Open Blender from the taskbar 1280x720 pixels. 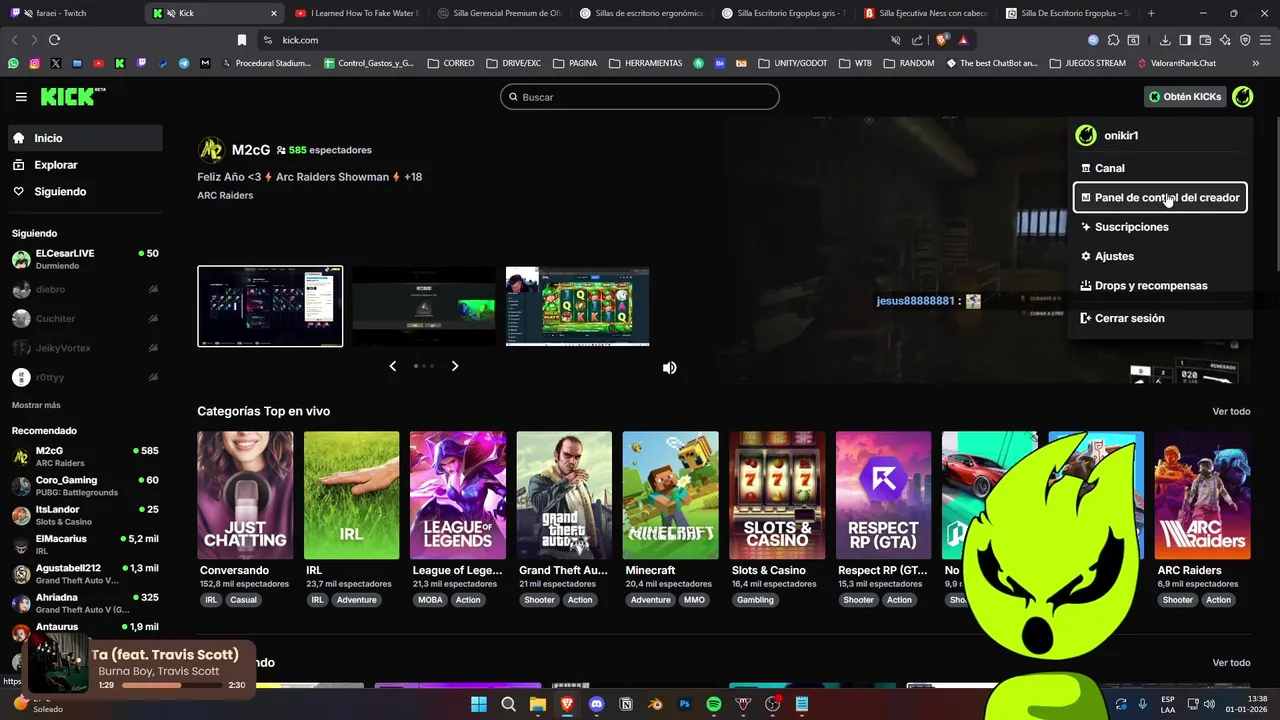click(x=655, y=704)
